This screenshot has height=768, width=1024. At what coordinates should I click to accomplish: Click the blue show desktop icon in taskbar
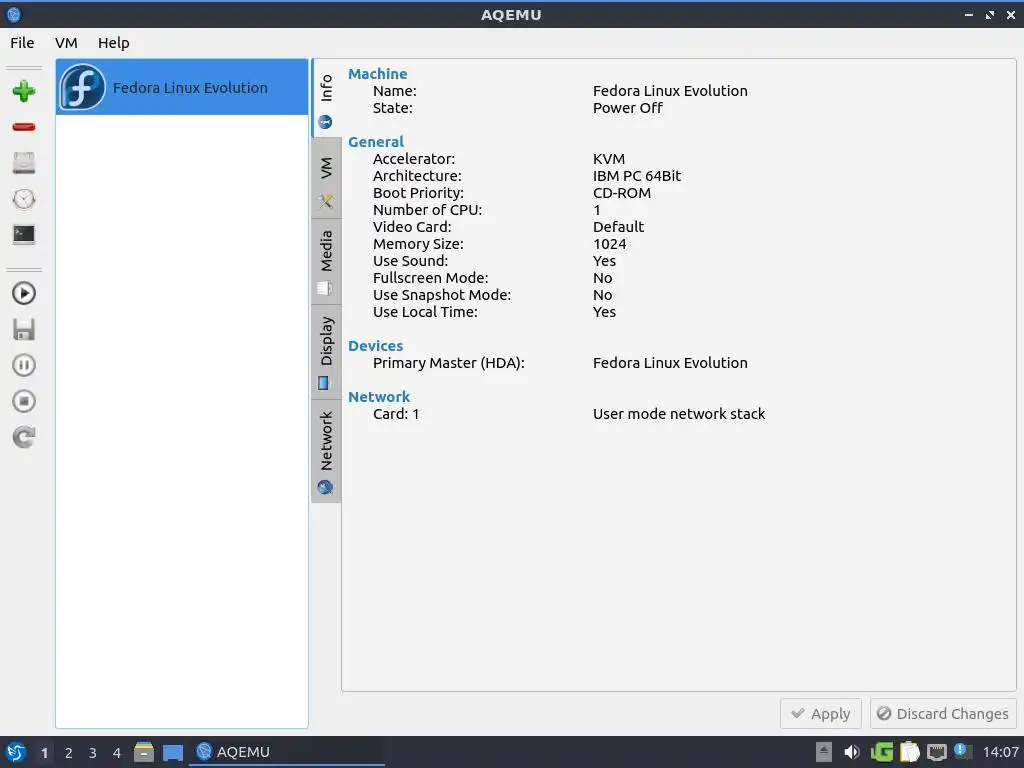pyautogui.click(x=173, y=752)
